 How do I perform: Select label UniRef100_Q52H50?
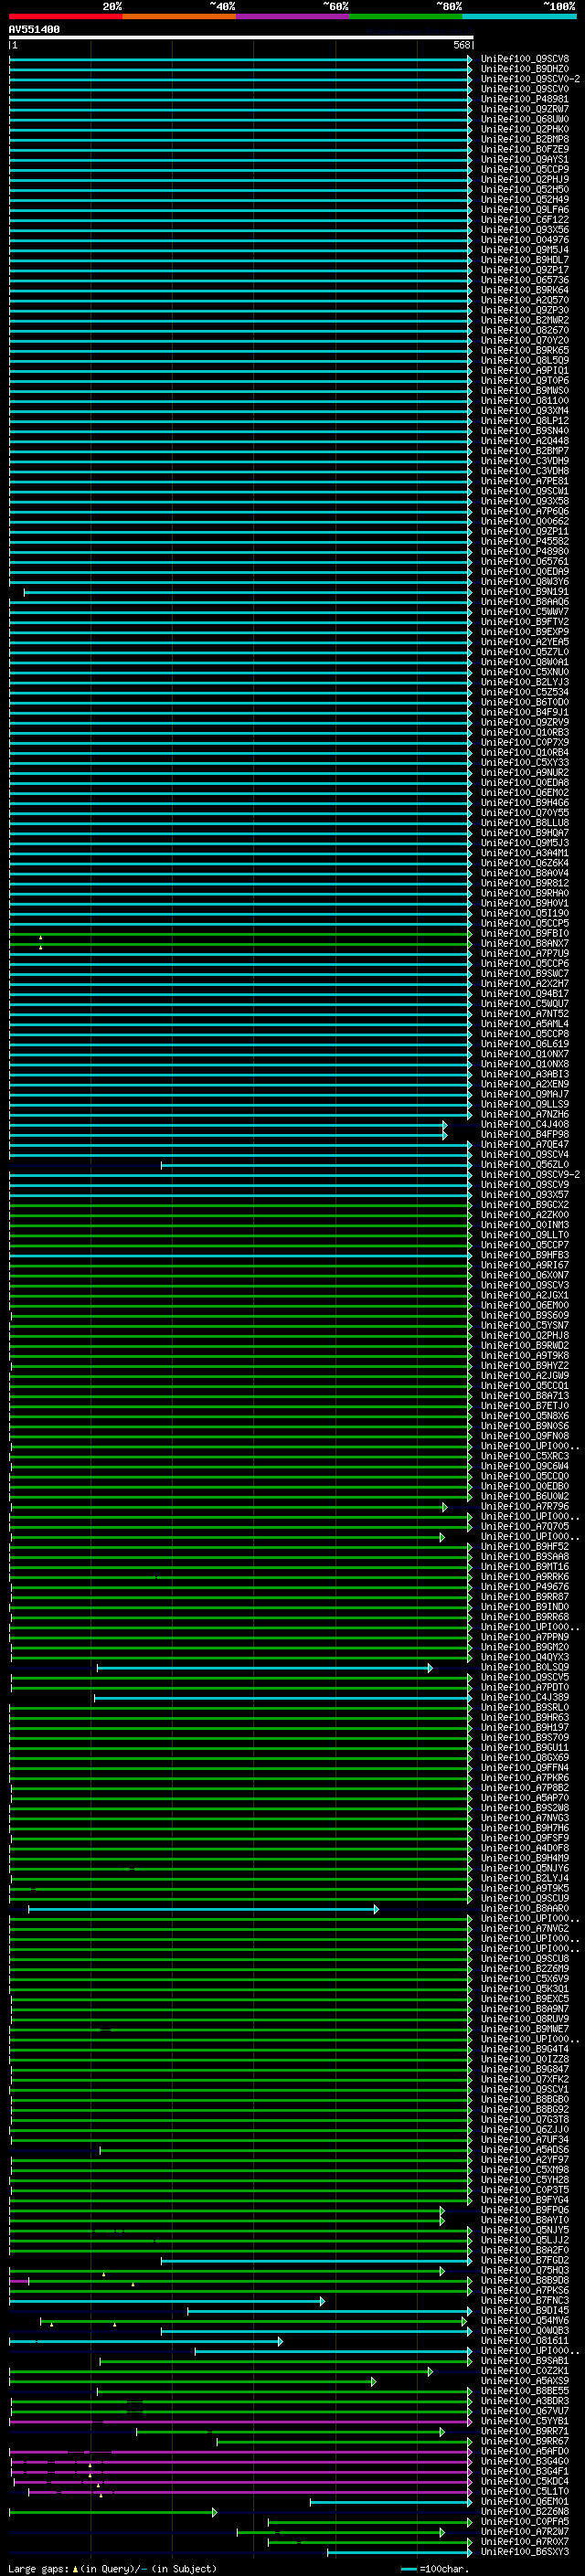click(x=525, y=189)
